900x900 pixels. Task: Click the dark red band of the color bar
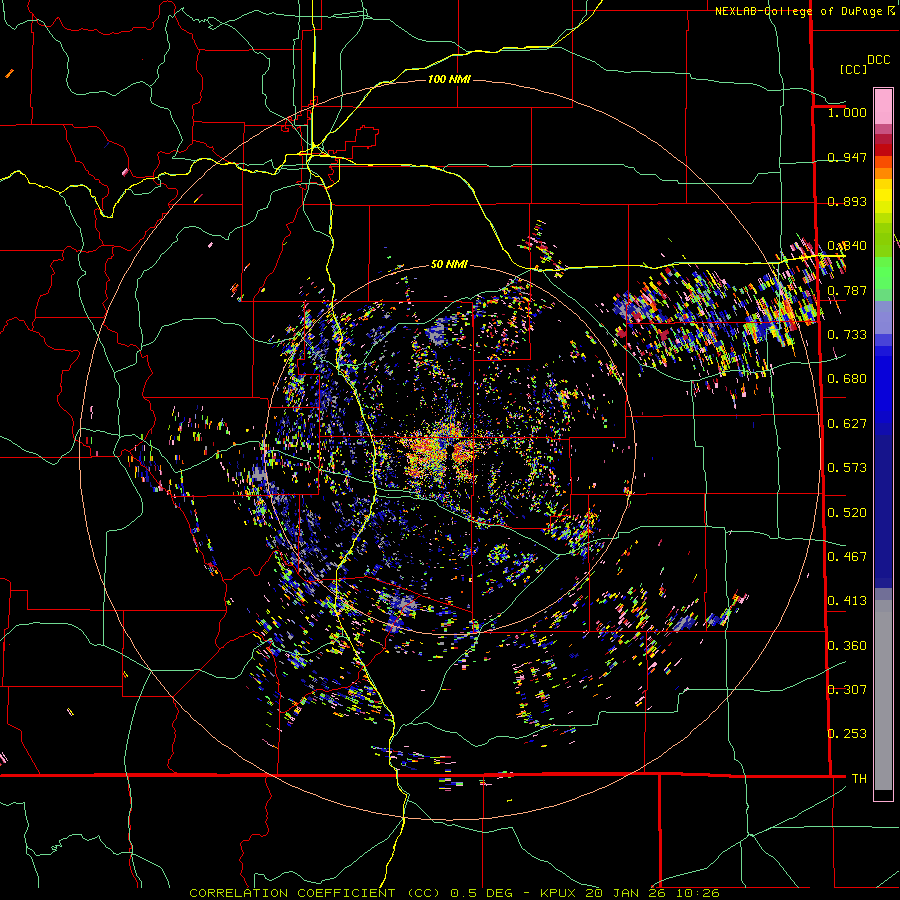tap(883, 149)
